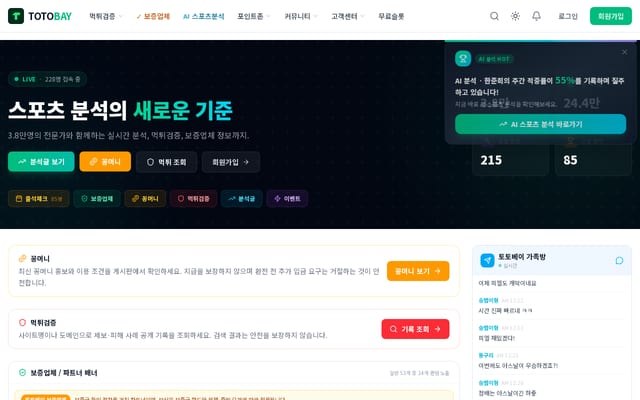The width and height of the screenshot is (640, 400).
Task: Open notifications bell icon
Action: pyautogui.click(x=536, y=16)
